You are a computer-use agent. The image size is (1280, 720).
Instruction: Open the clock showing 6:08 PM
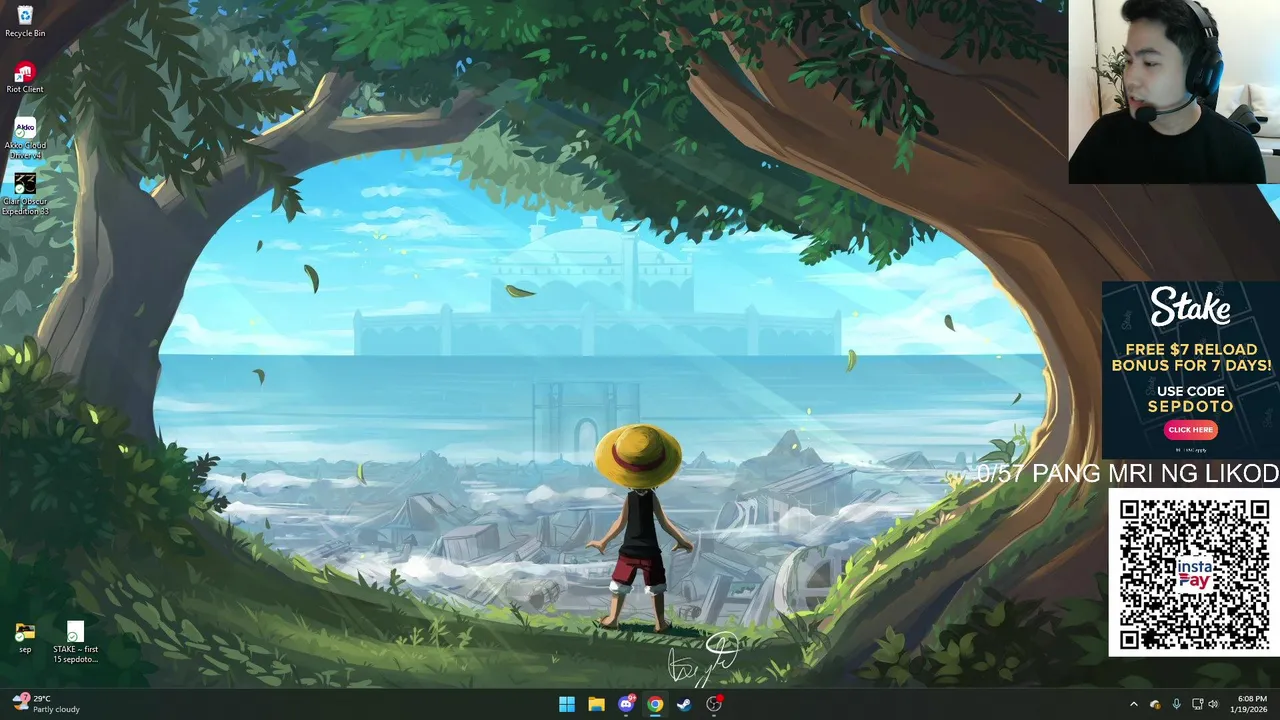1252,698
